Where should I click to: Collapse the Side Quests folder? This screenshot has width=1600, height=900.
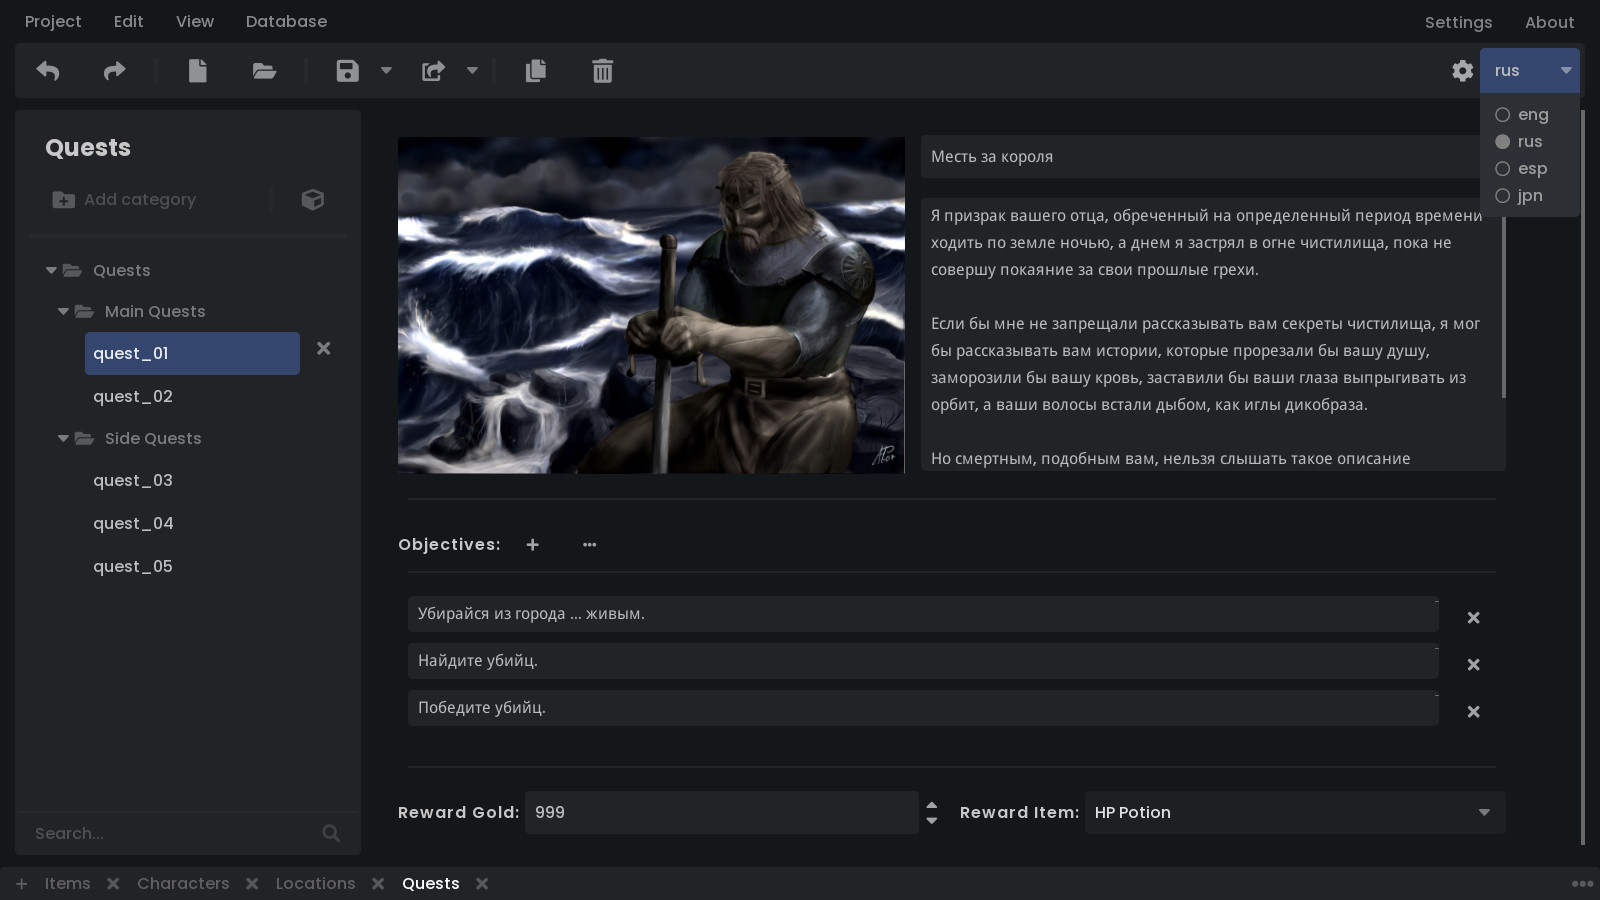pos(63,438)
